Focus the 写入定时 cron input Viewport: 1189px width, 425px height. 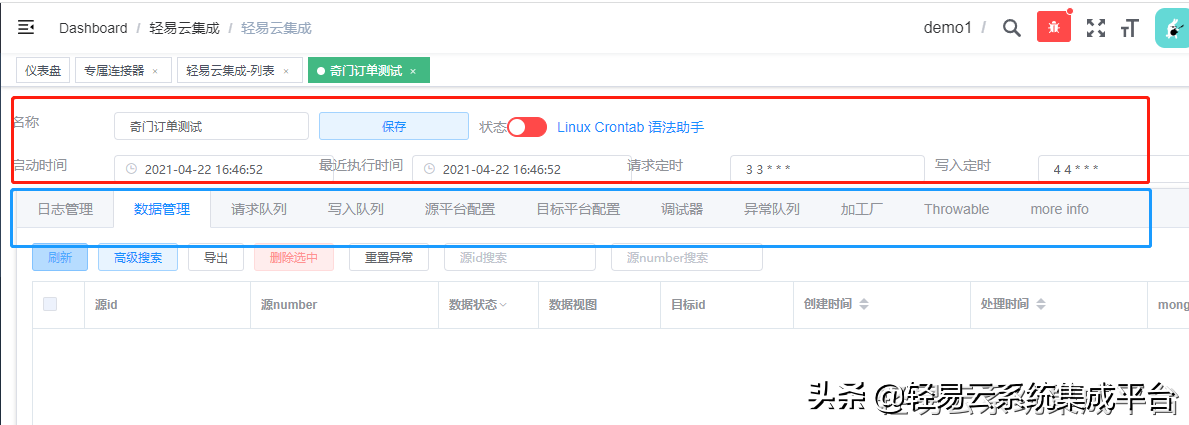point(1113,168)
